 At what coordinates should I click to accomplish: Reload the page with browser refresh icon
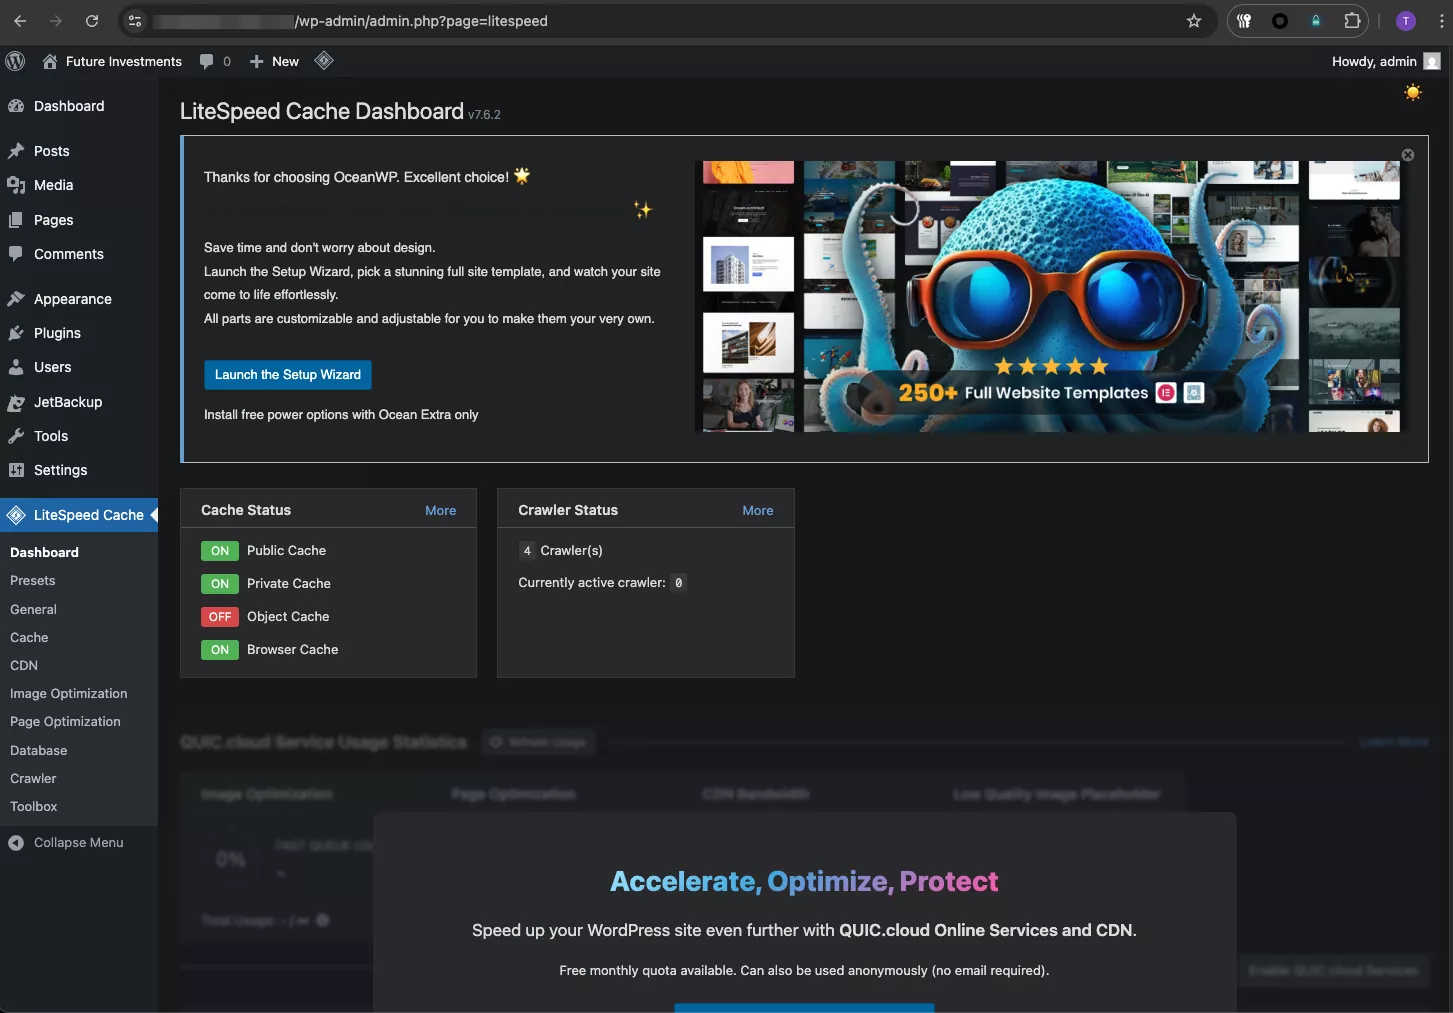(92, 21)
